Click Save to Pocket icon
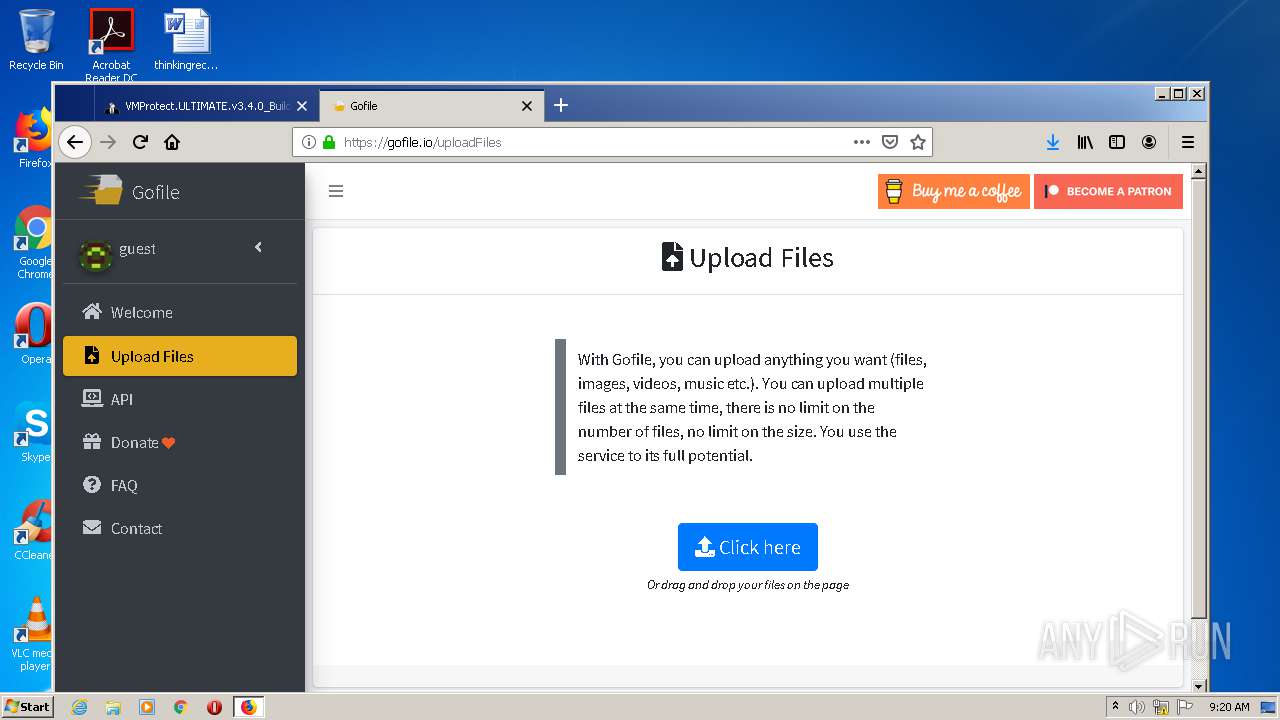The image size is (1280, 720). tap(890, 142)
